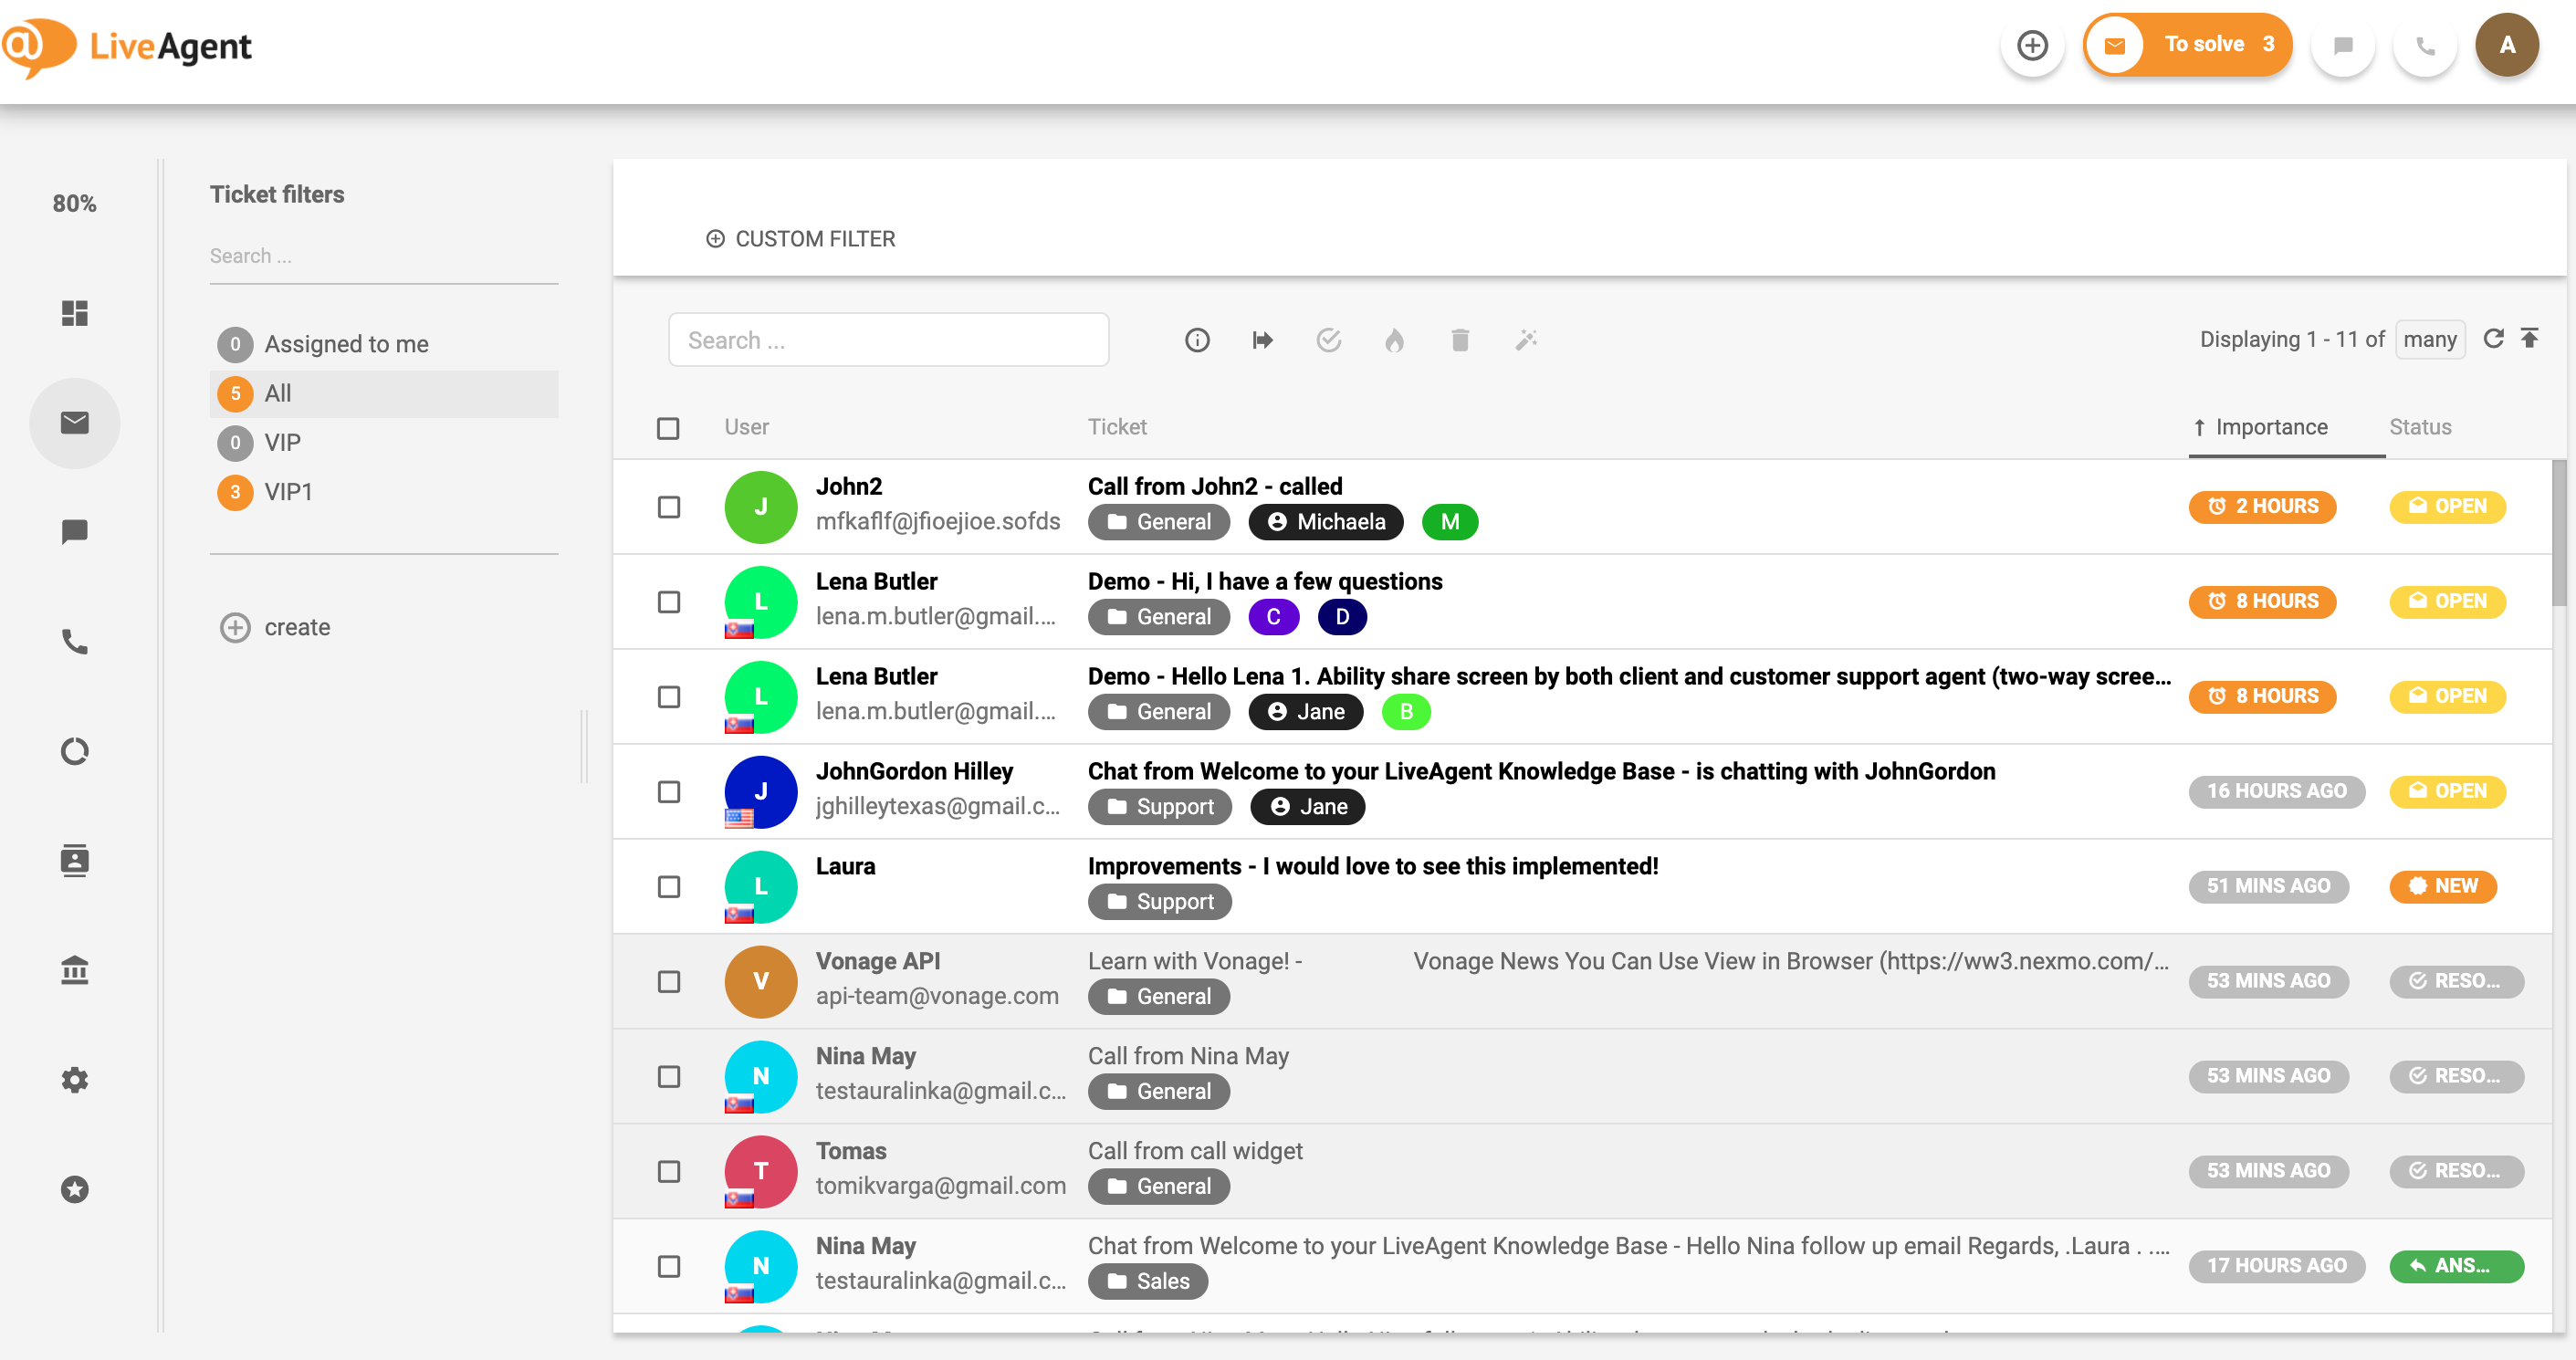Viewport: 2576px width, 1360px height.
Task: Tick the checkbox on Laura's ticket
Action: (668, 886)
